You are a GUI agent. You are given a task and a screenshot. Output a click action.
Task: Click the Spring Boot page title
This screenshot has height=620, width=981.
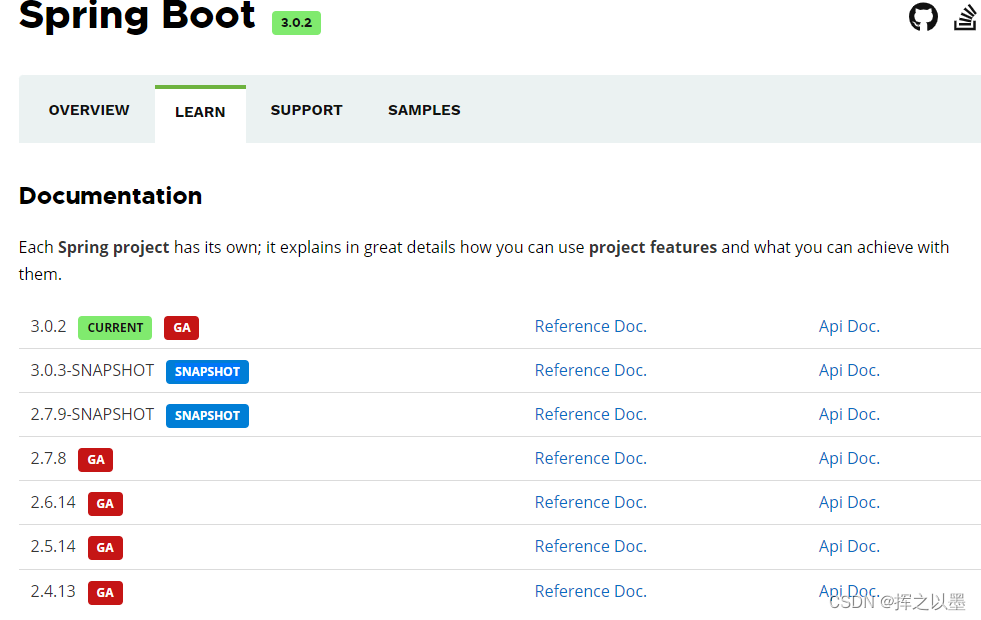click(x=137, y=15)
